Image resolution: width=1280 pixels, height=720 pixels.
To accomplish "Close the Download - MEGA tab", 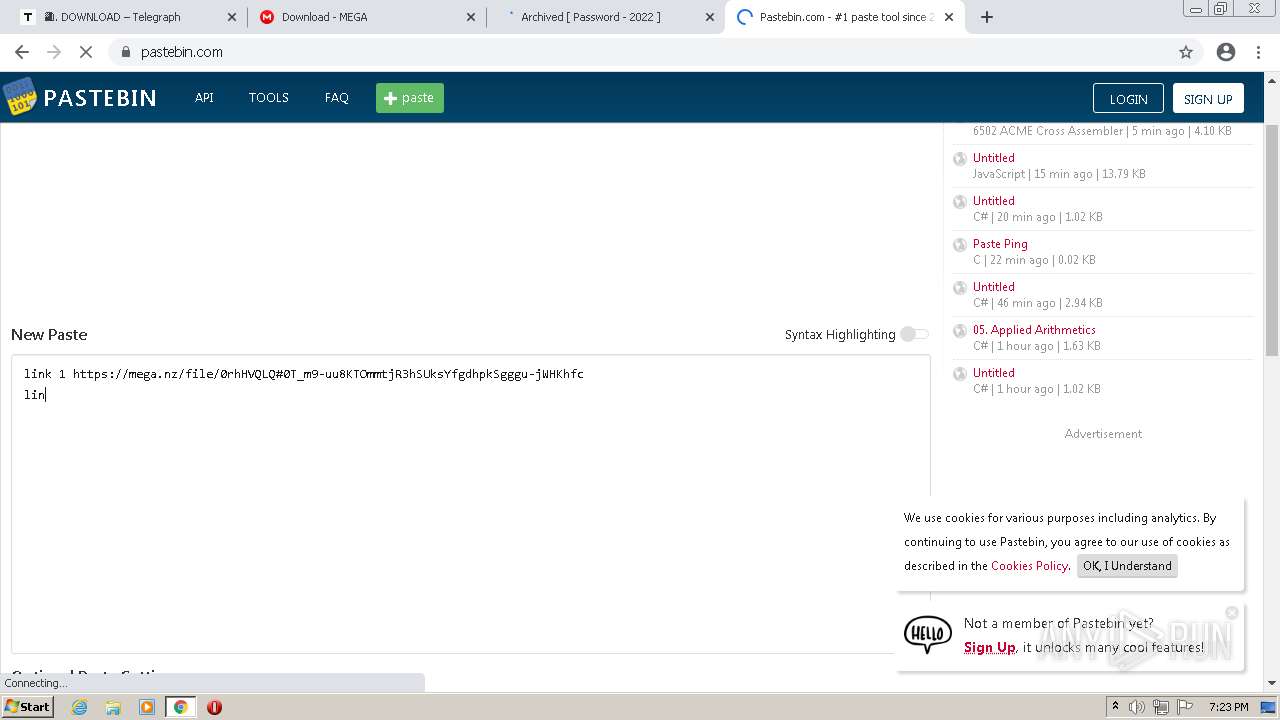I will pos(469,17).
